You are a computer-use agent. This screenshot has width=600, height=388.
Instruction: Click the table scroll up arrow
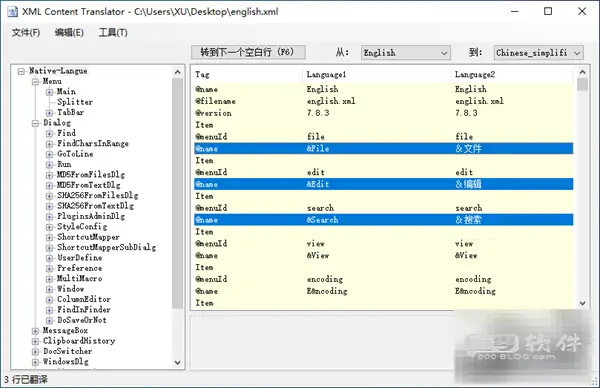click(582, 72)
